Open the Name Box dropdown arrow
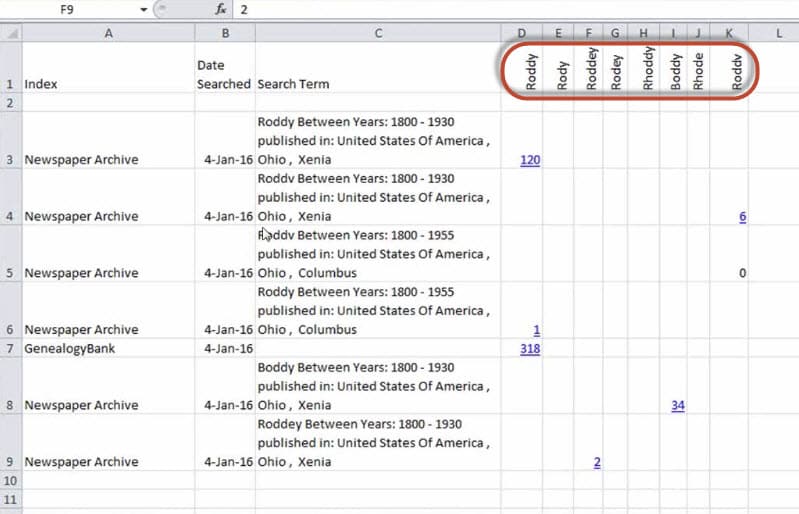 144,9
